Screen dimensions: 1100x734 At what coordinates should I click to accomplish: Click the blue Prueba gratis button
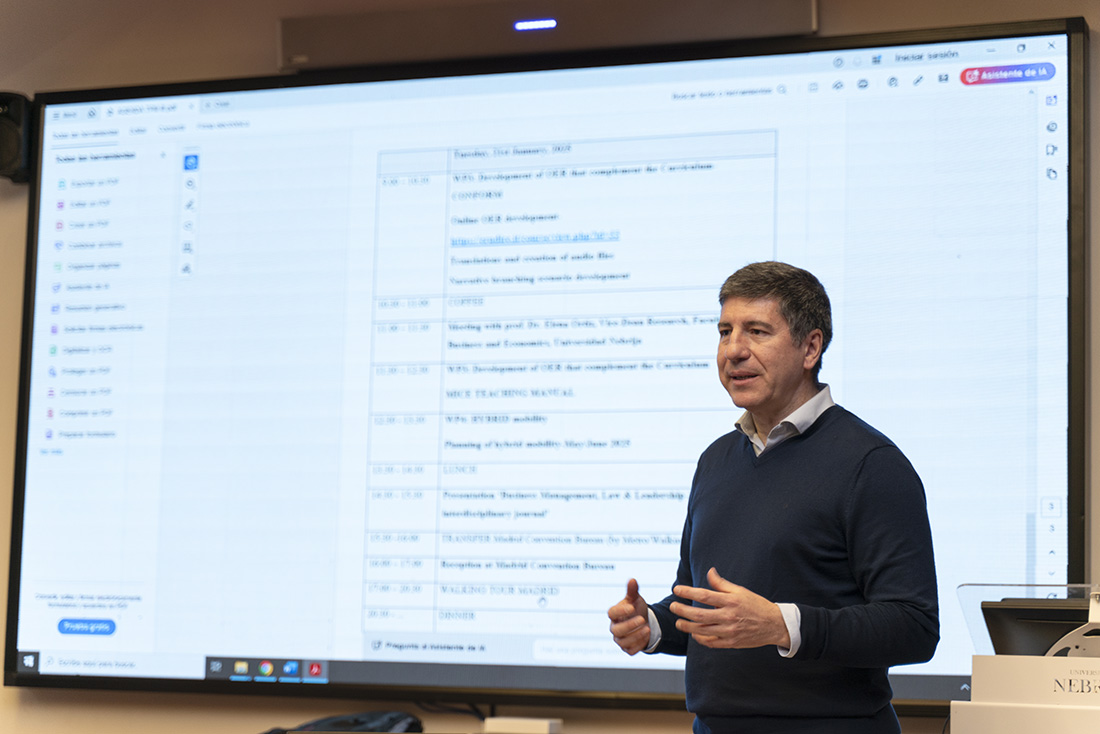(x=86, y=627)
